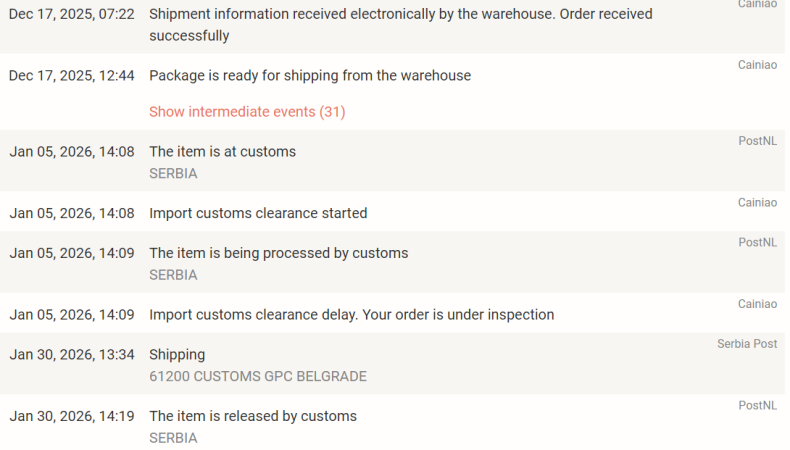Click PostNL label on being processed row
Viewport: 790px width, 450px height.
point(757,243)
